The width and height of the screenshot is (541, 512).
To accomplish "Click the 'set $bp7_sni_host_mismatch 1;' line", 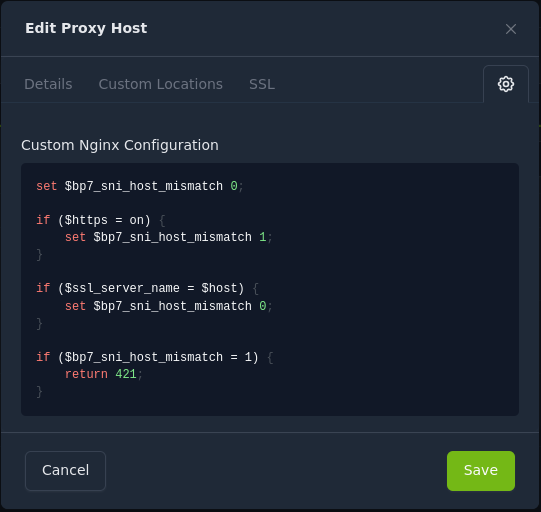I will pos(169,237).
